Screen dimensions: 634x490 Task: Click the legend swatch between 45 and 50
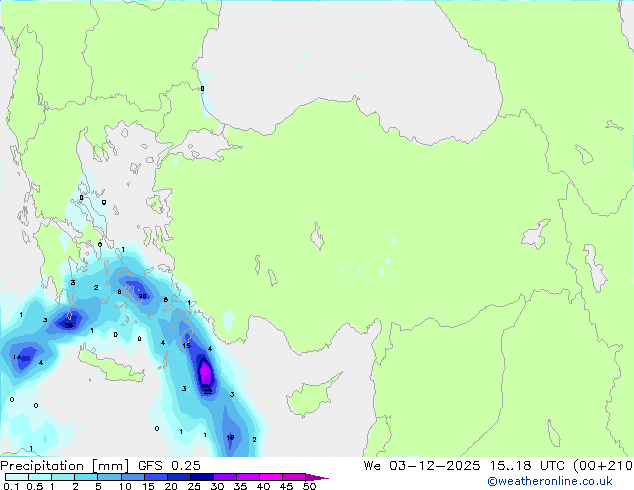pos(294,477)
